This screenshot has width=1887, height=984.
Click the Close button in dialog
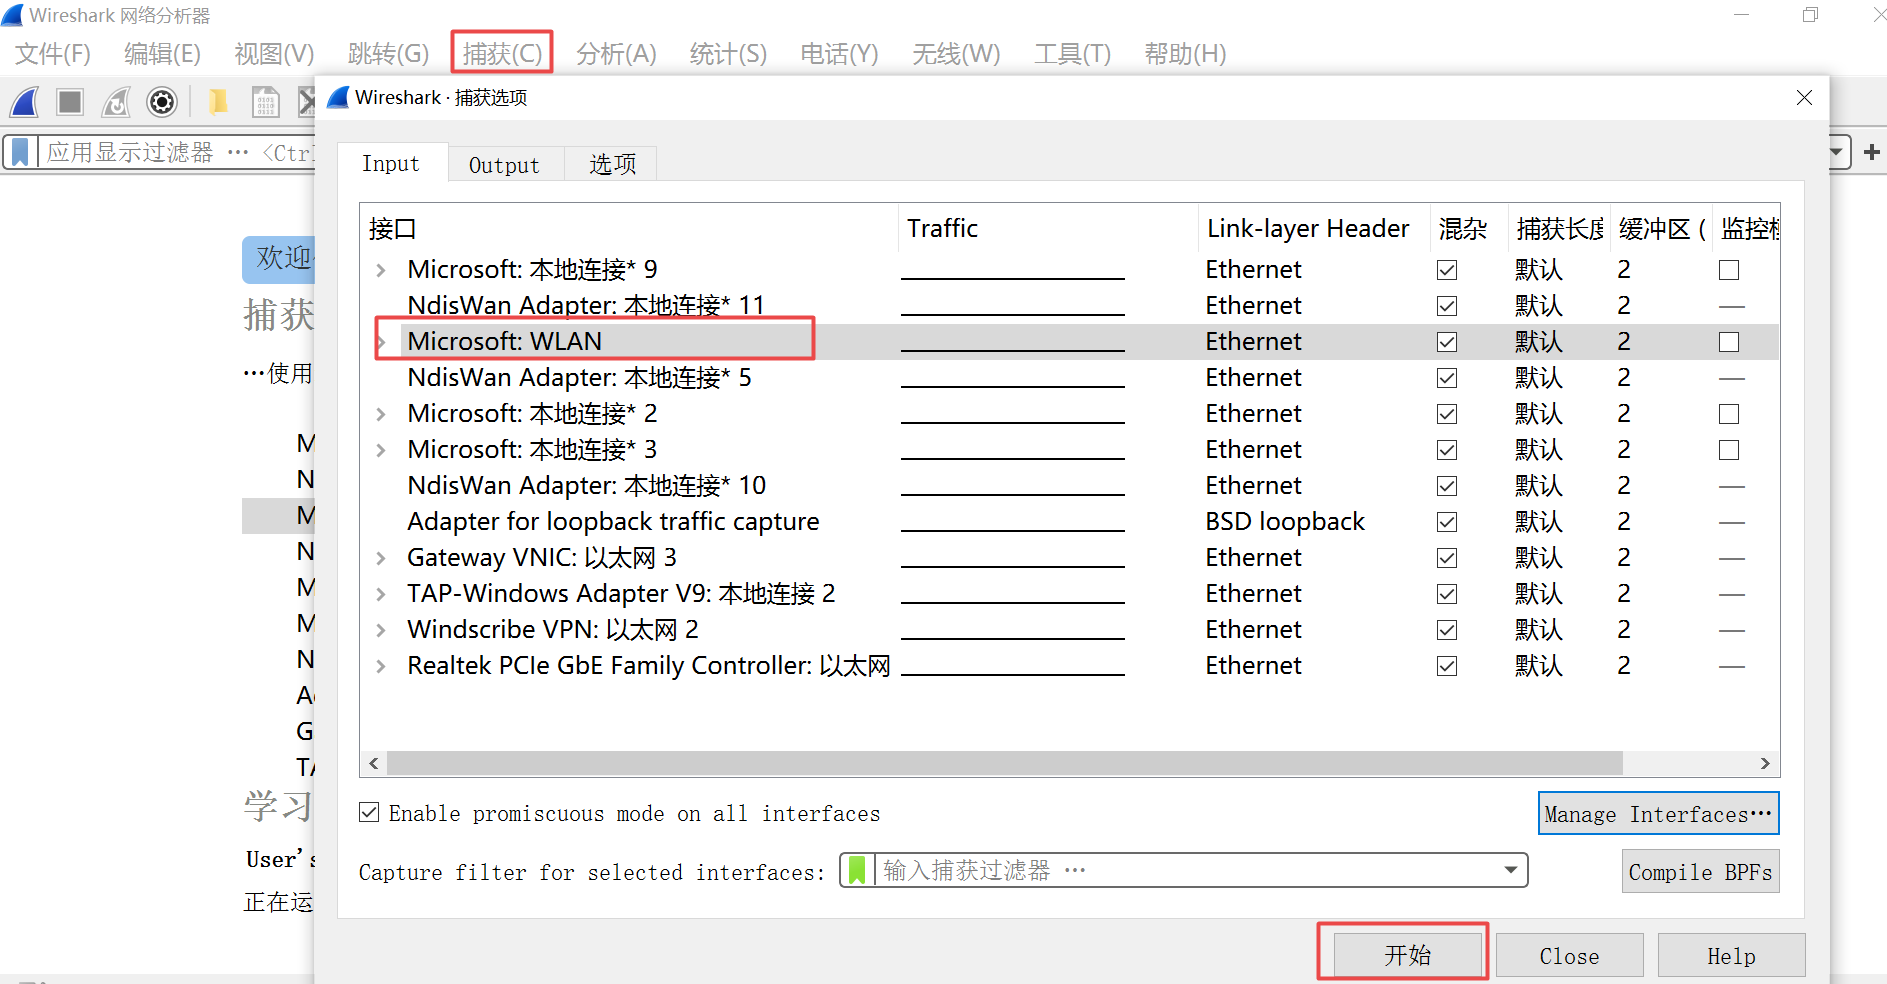click(x=1569, y=956)
